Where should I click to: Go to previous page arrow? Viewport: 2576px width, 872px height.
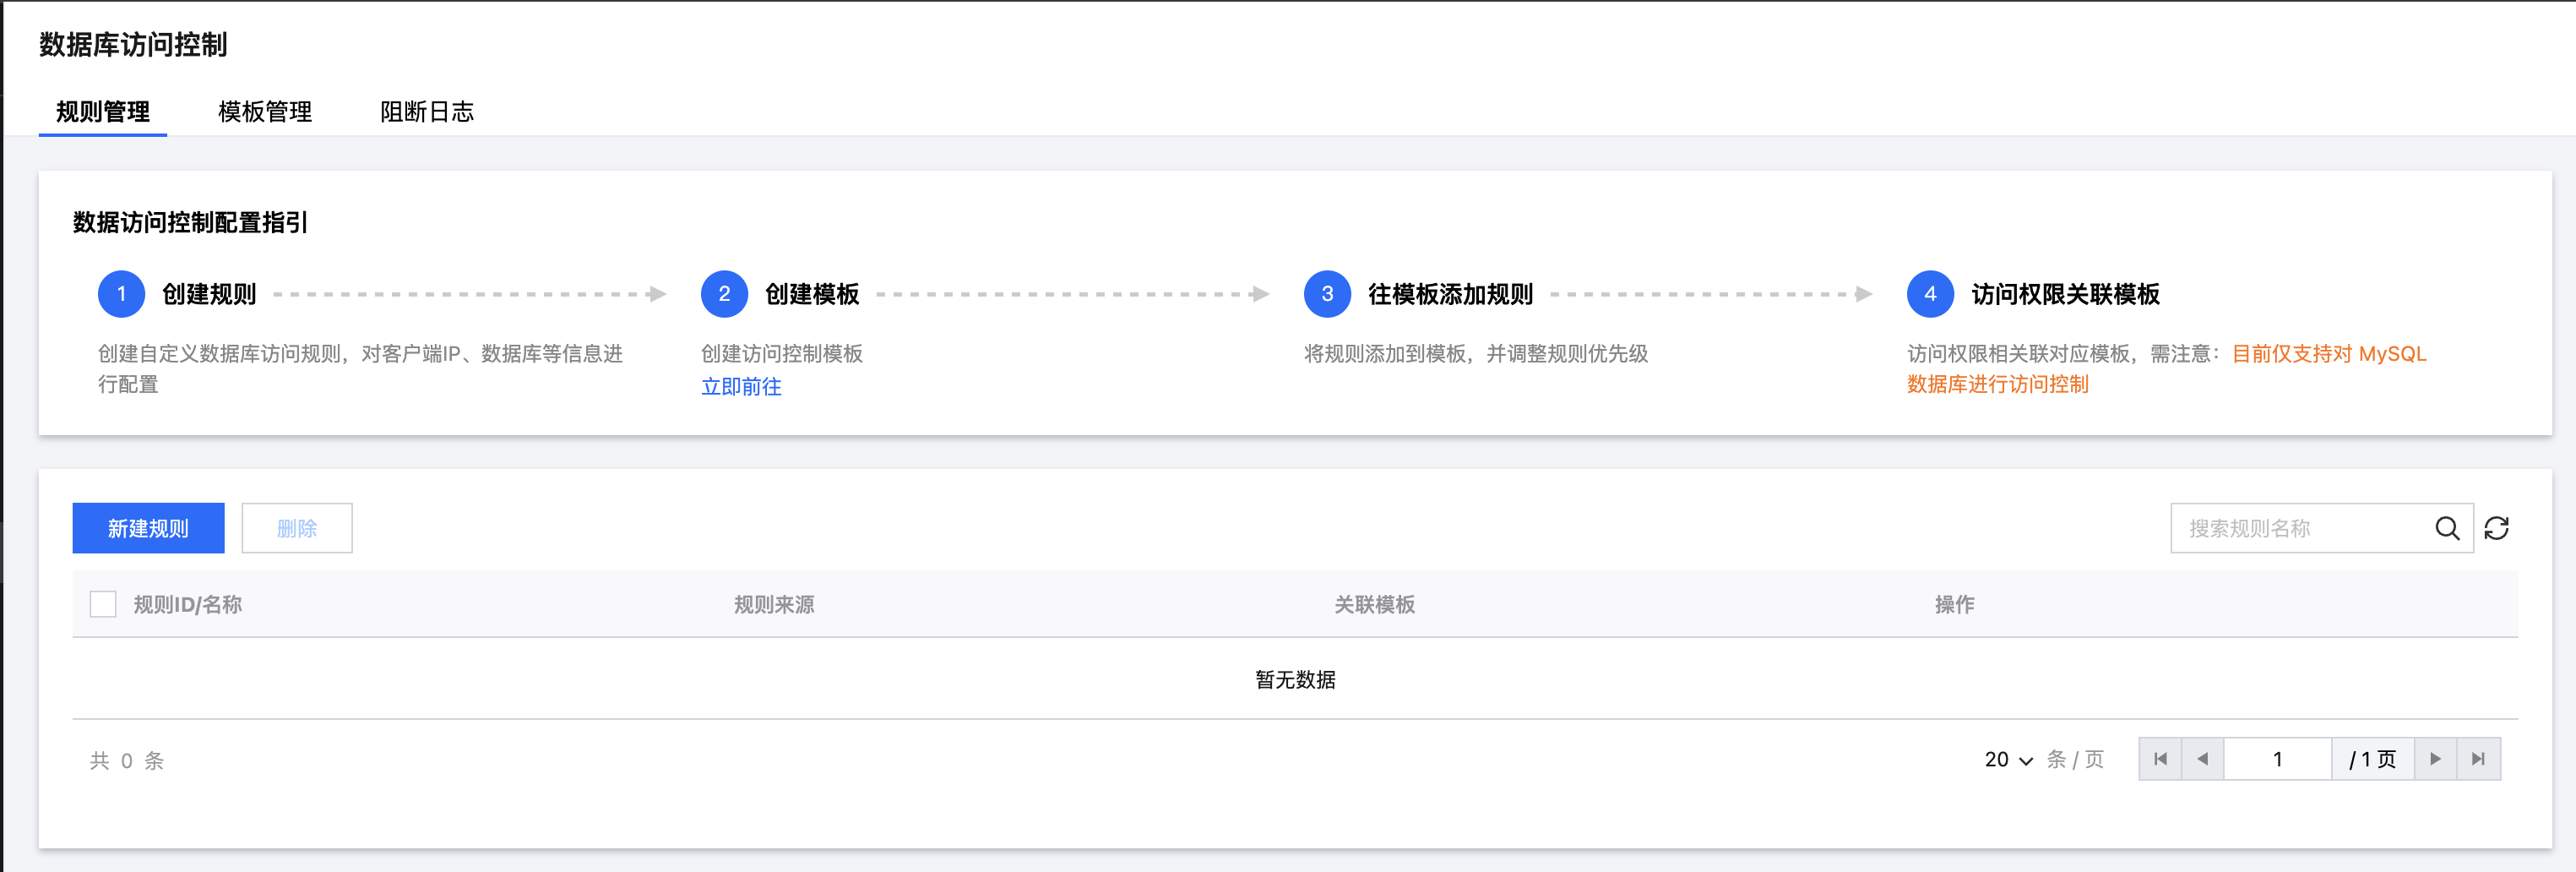2202,759
